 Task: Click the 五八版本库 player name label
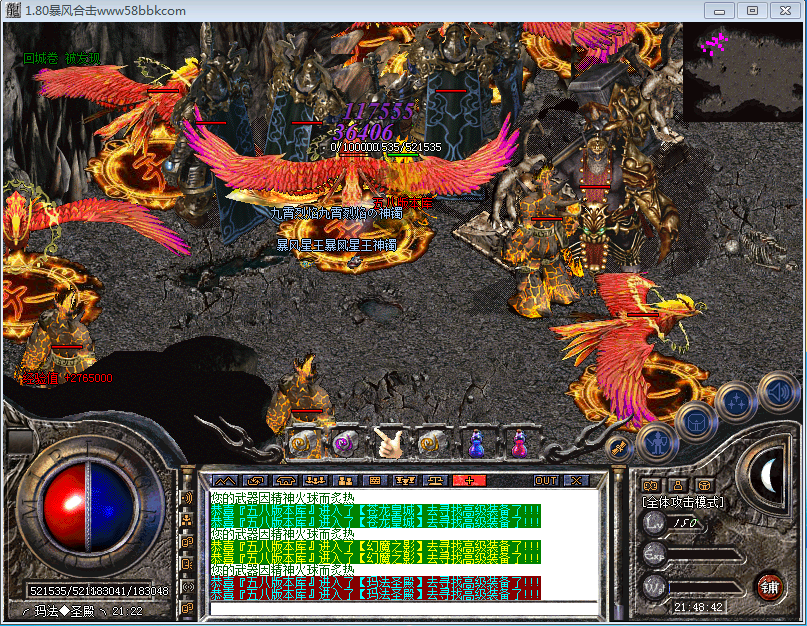pyautogui.click(x=402, y=203)
